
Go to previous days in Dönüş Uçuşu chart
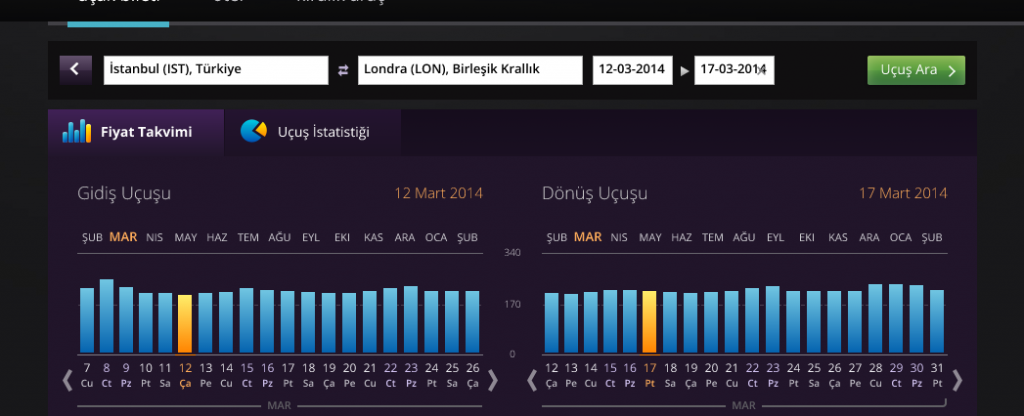click(532, 379)
